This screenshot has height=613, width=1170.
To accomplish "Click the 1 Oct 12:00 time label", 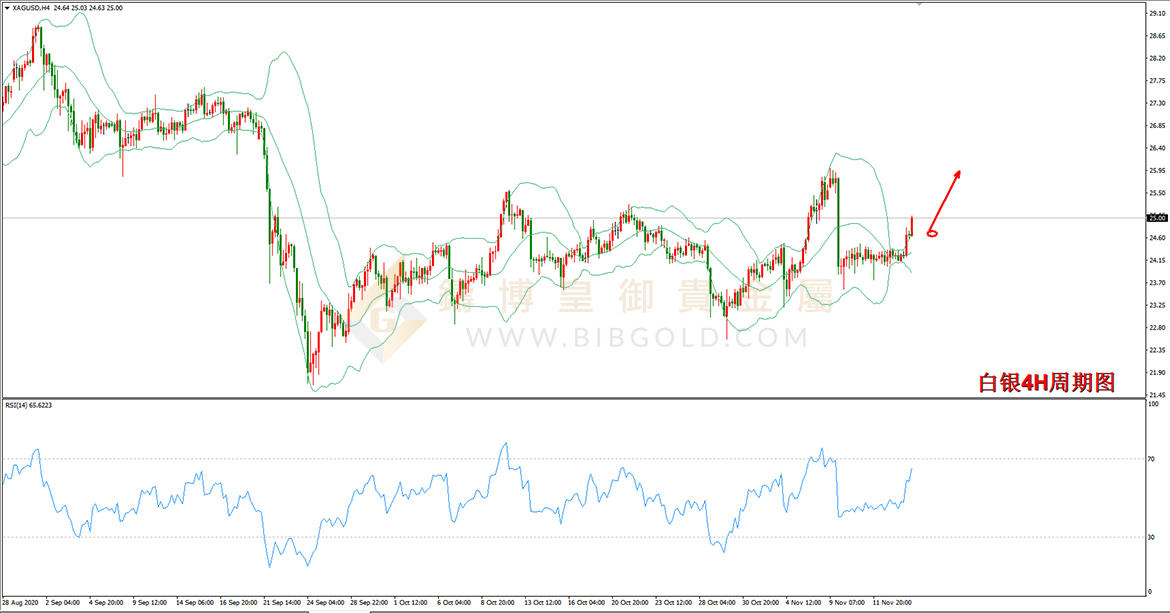I will [411, 602].
